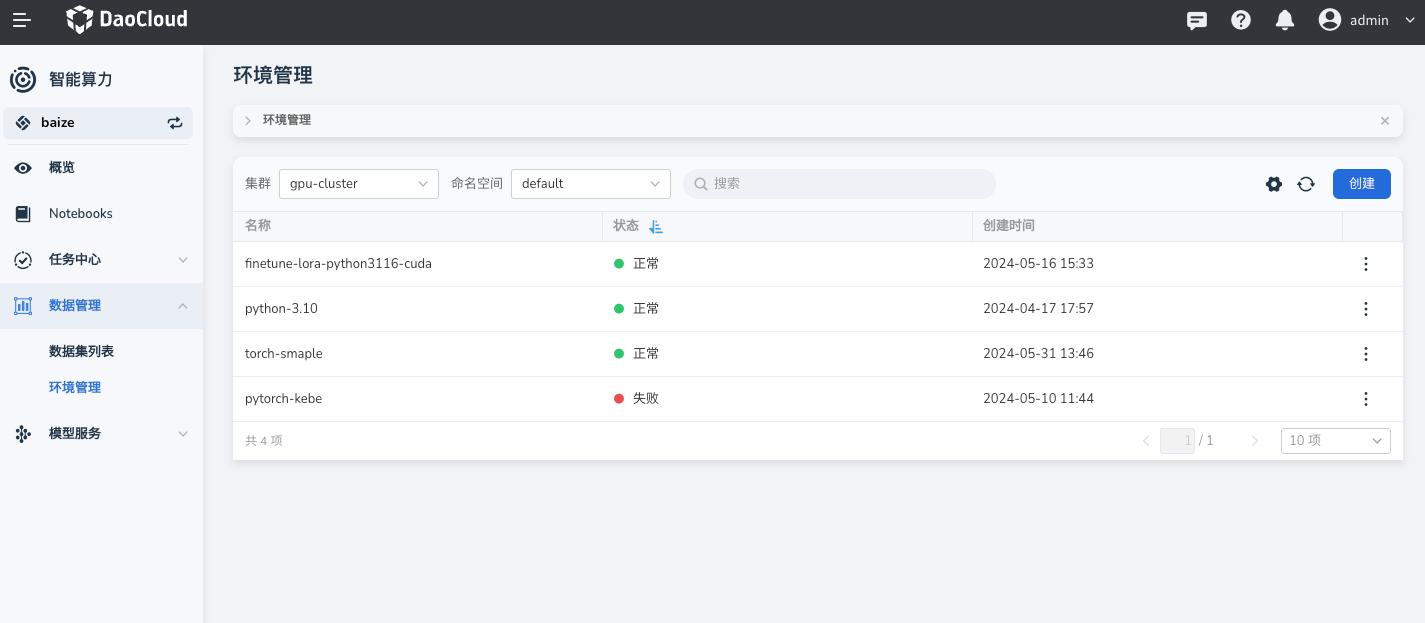
Task: Open the python-3.10 environment entry
Action: click(x=281, y=309)
